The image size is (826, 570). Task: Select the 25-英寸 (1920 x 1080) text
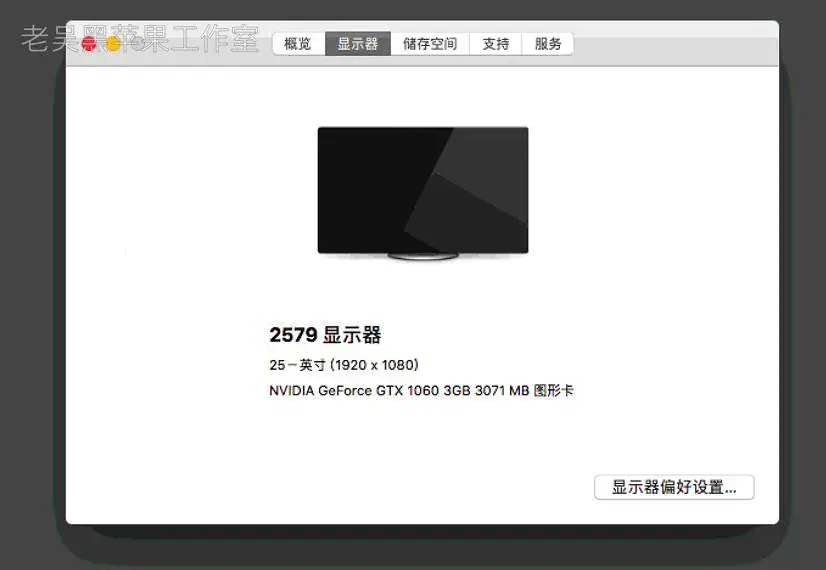point(344,365)
